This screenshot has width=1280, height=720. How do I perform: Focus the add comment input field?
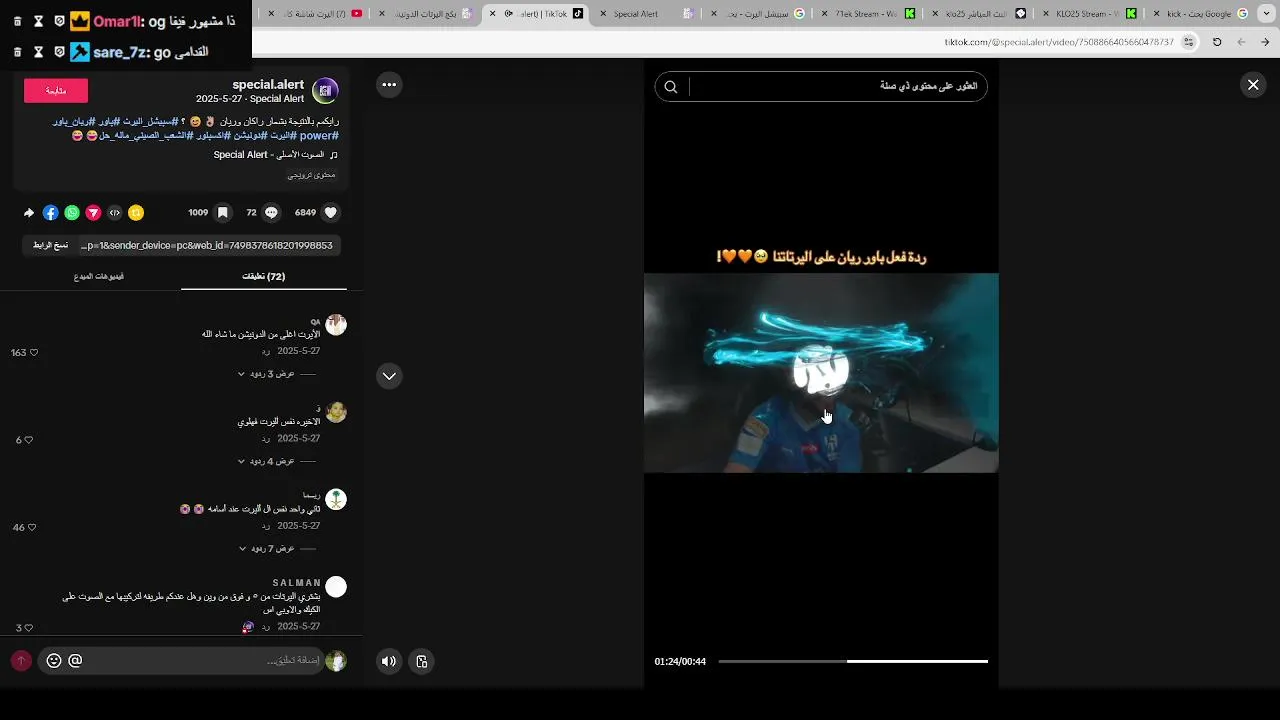181,661
